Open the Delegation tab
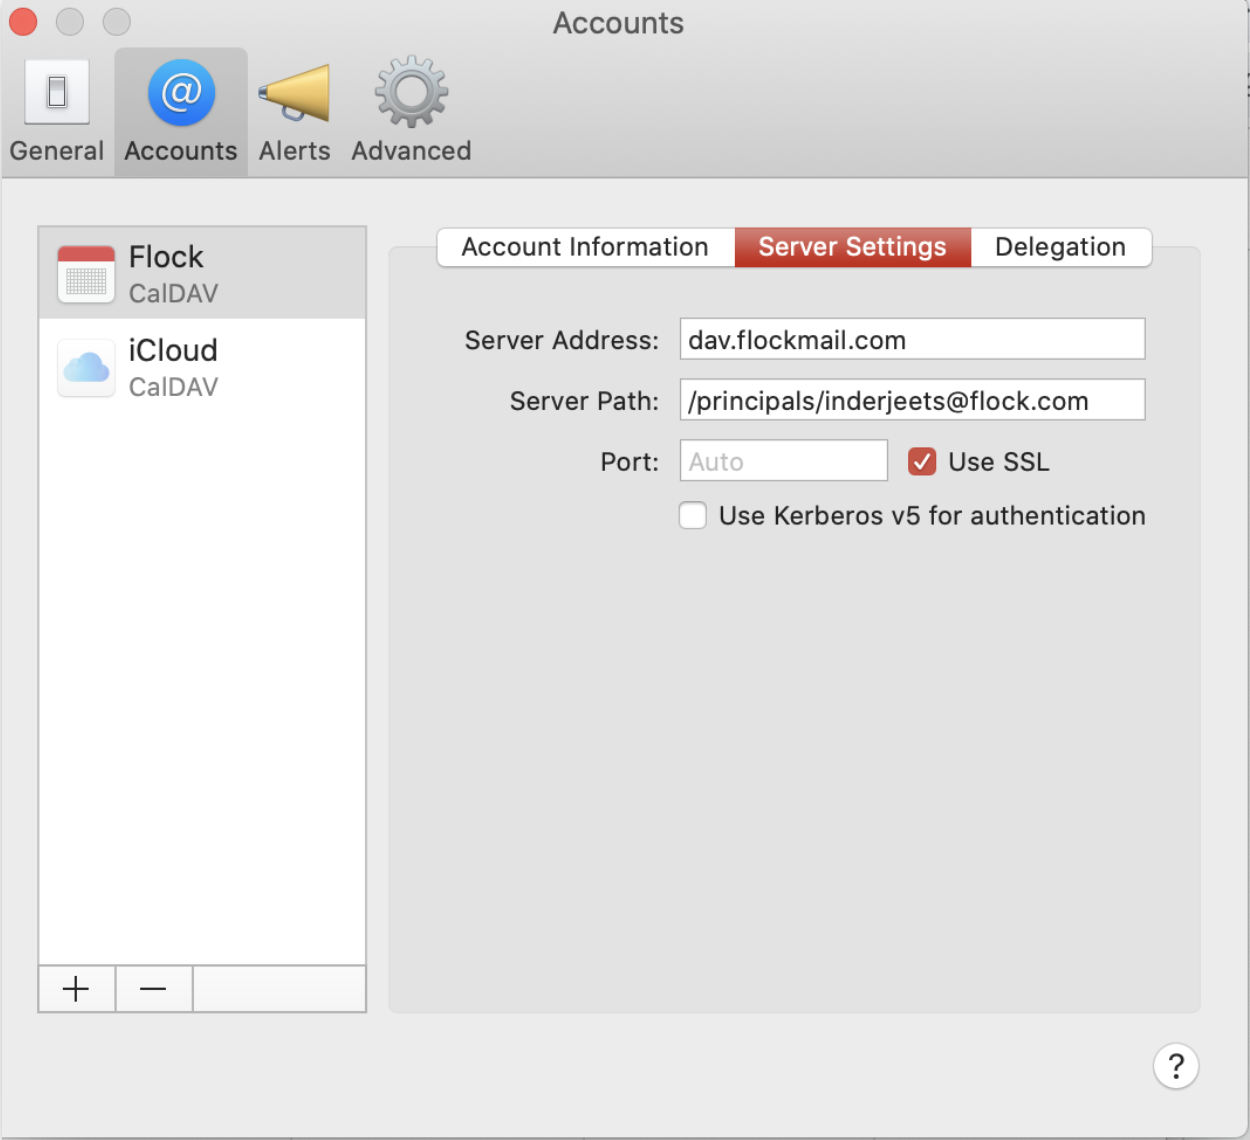 point(1060,247)
